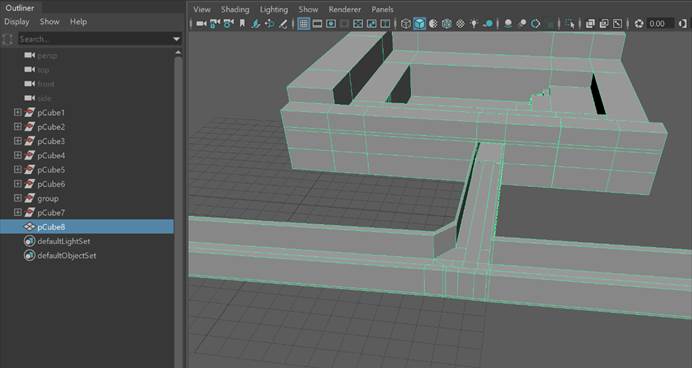Toggle the Safe Title icon

[x=385, y=23]
